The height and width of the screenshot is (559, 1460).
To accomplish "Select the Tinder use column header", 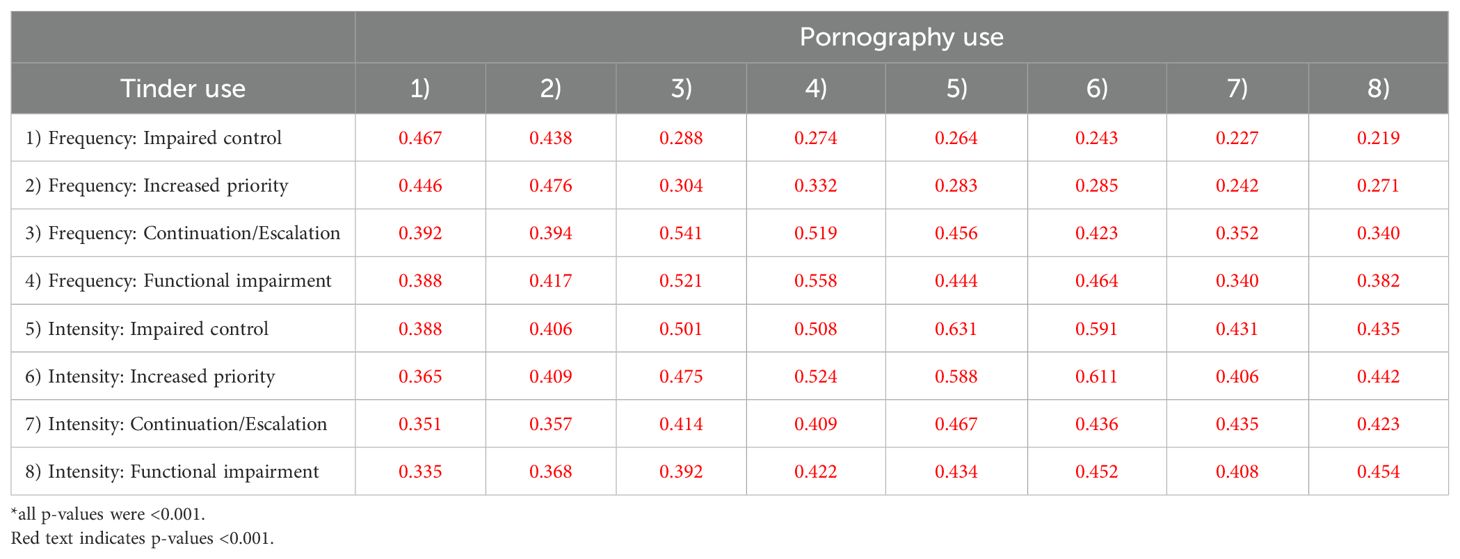I will (x=183, y=88).
